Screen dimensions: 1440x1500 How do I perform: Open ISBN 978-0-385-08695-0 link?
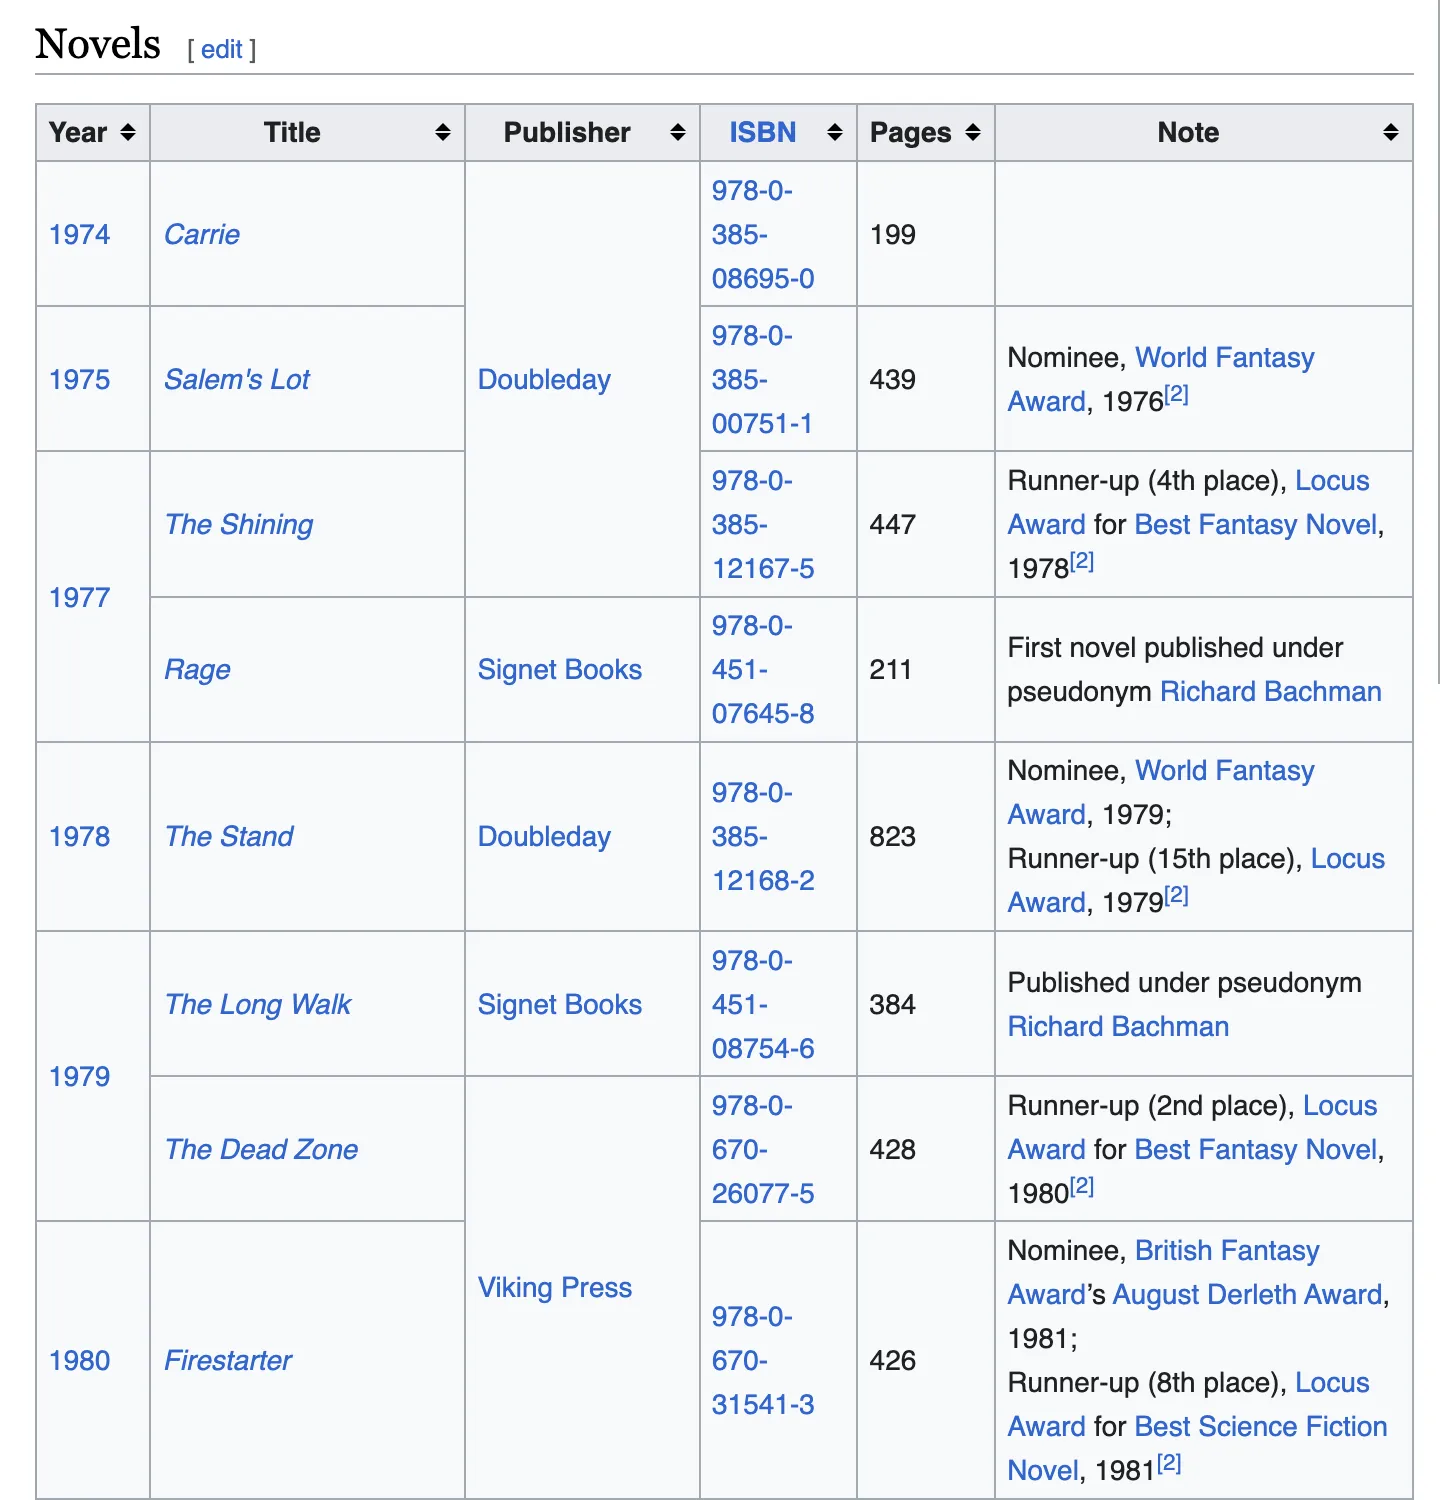pos(763,234)
